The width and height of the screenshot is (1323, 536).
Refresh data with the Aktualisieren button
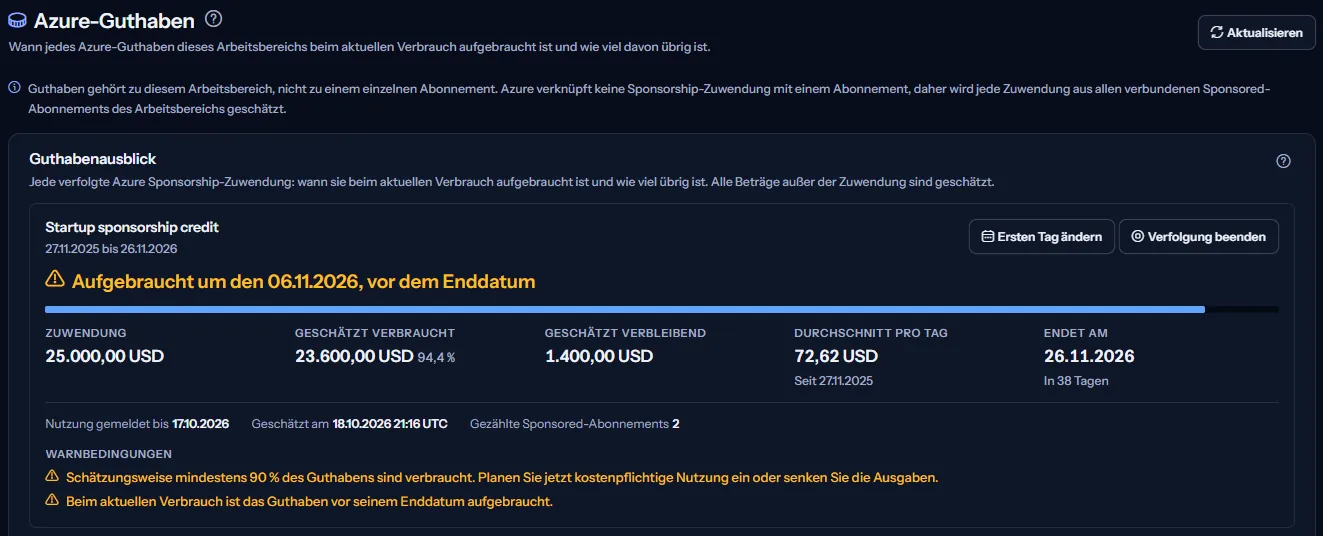pos(1257,32)
